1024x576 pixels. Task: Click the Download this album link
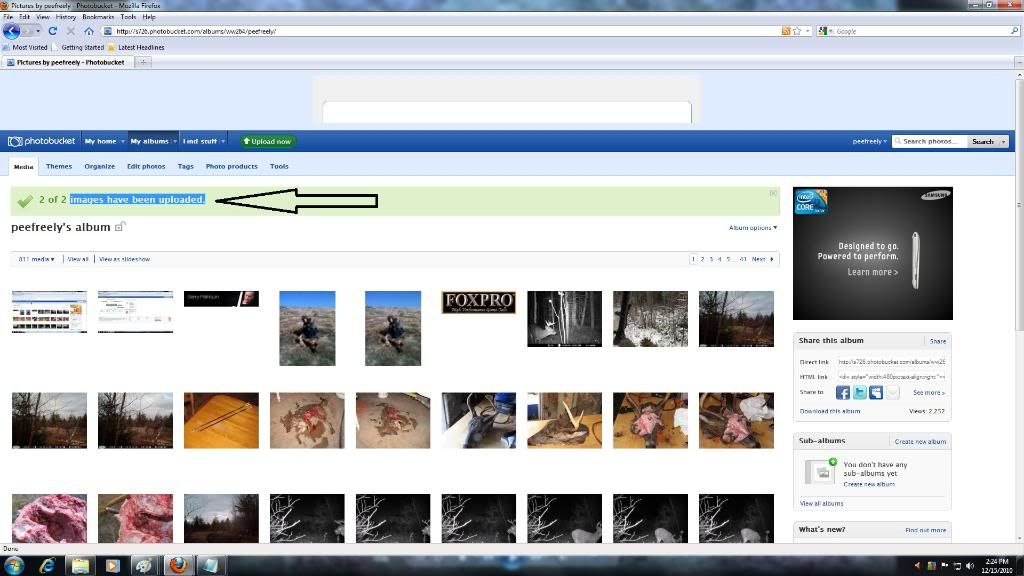point(830,411)
